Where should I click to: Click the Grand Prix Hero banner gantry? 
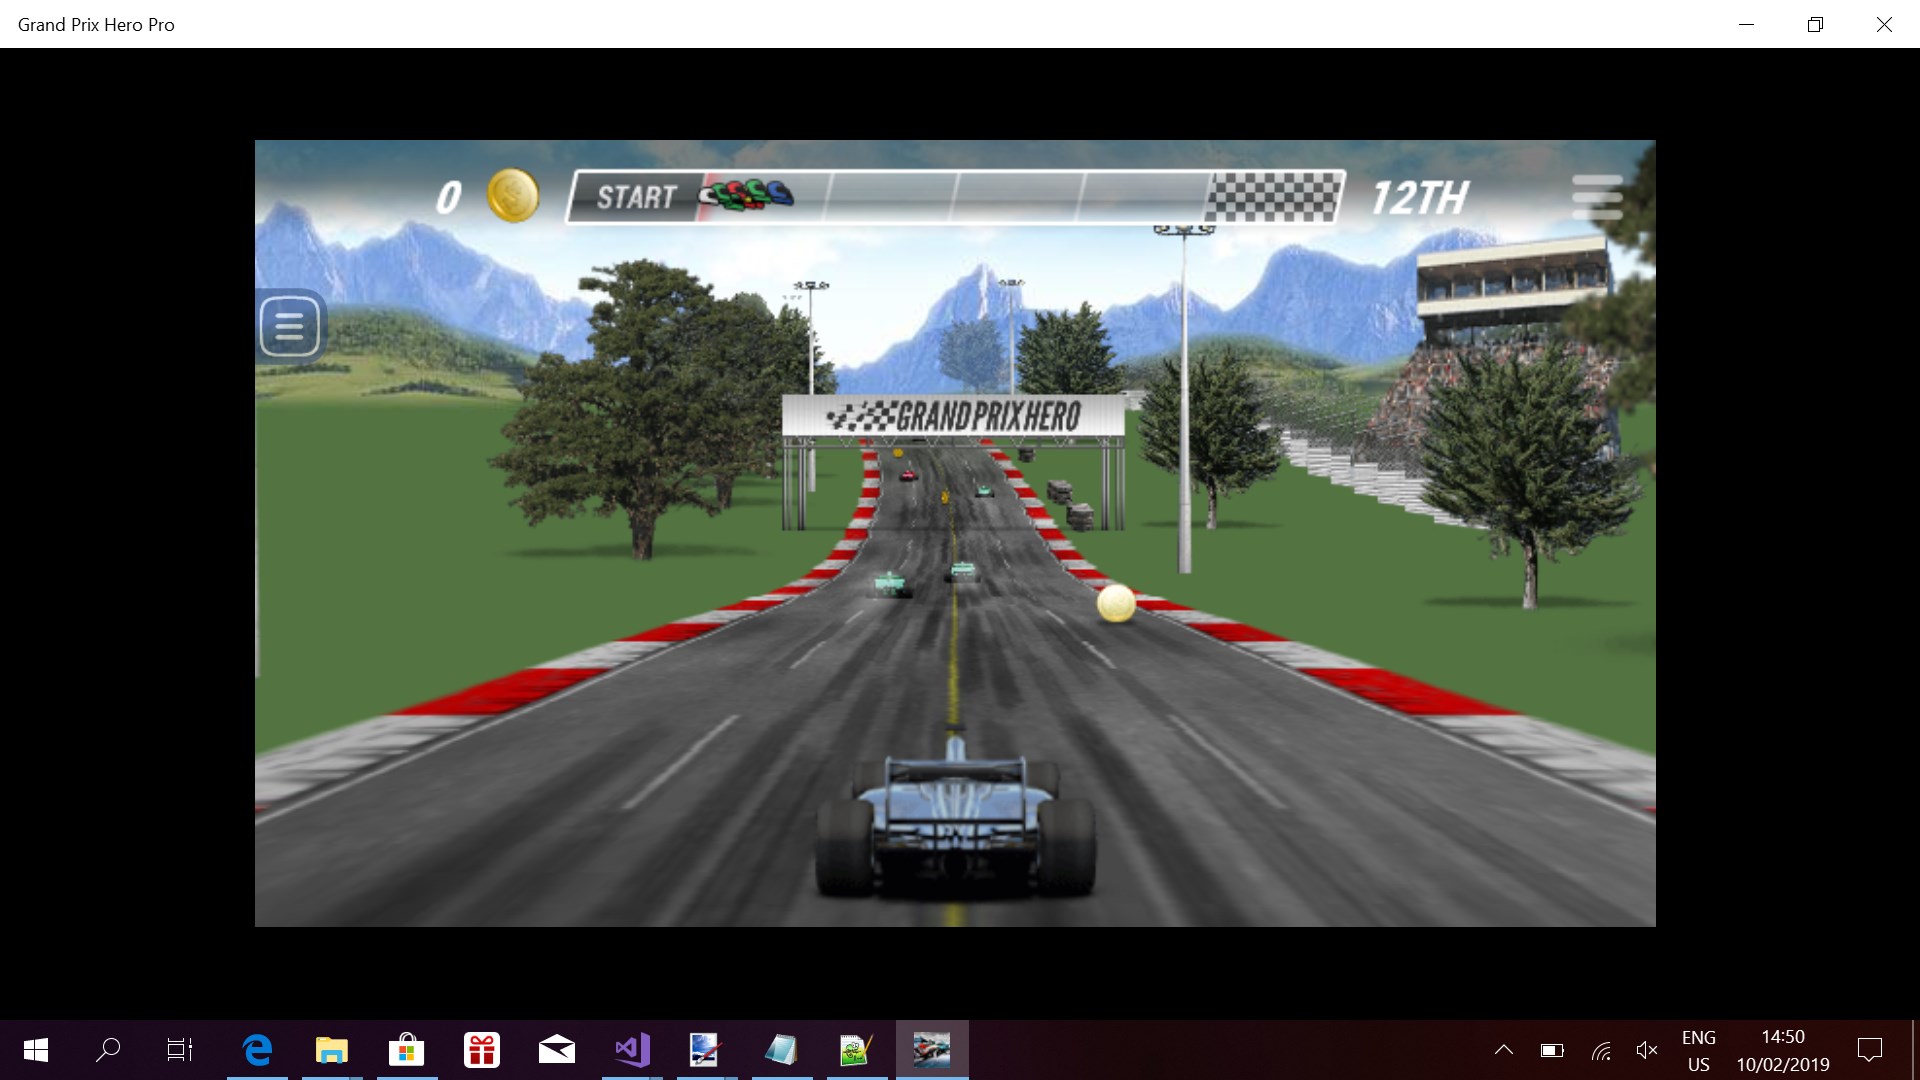click(x=953, y=415)
